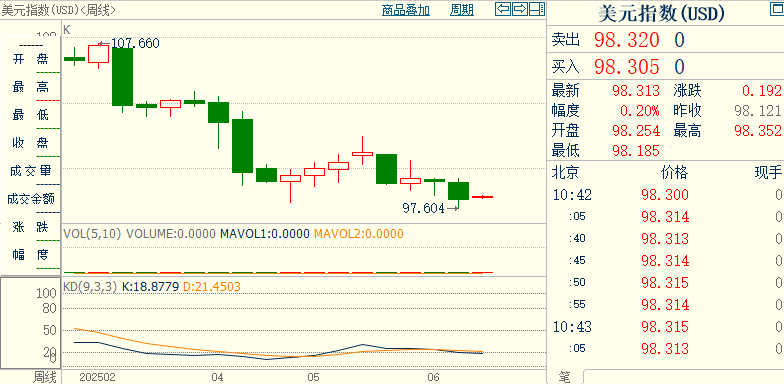Open the 周期 period link
The width and height of the screenshot is (784, 384).
coord(462,10)
